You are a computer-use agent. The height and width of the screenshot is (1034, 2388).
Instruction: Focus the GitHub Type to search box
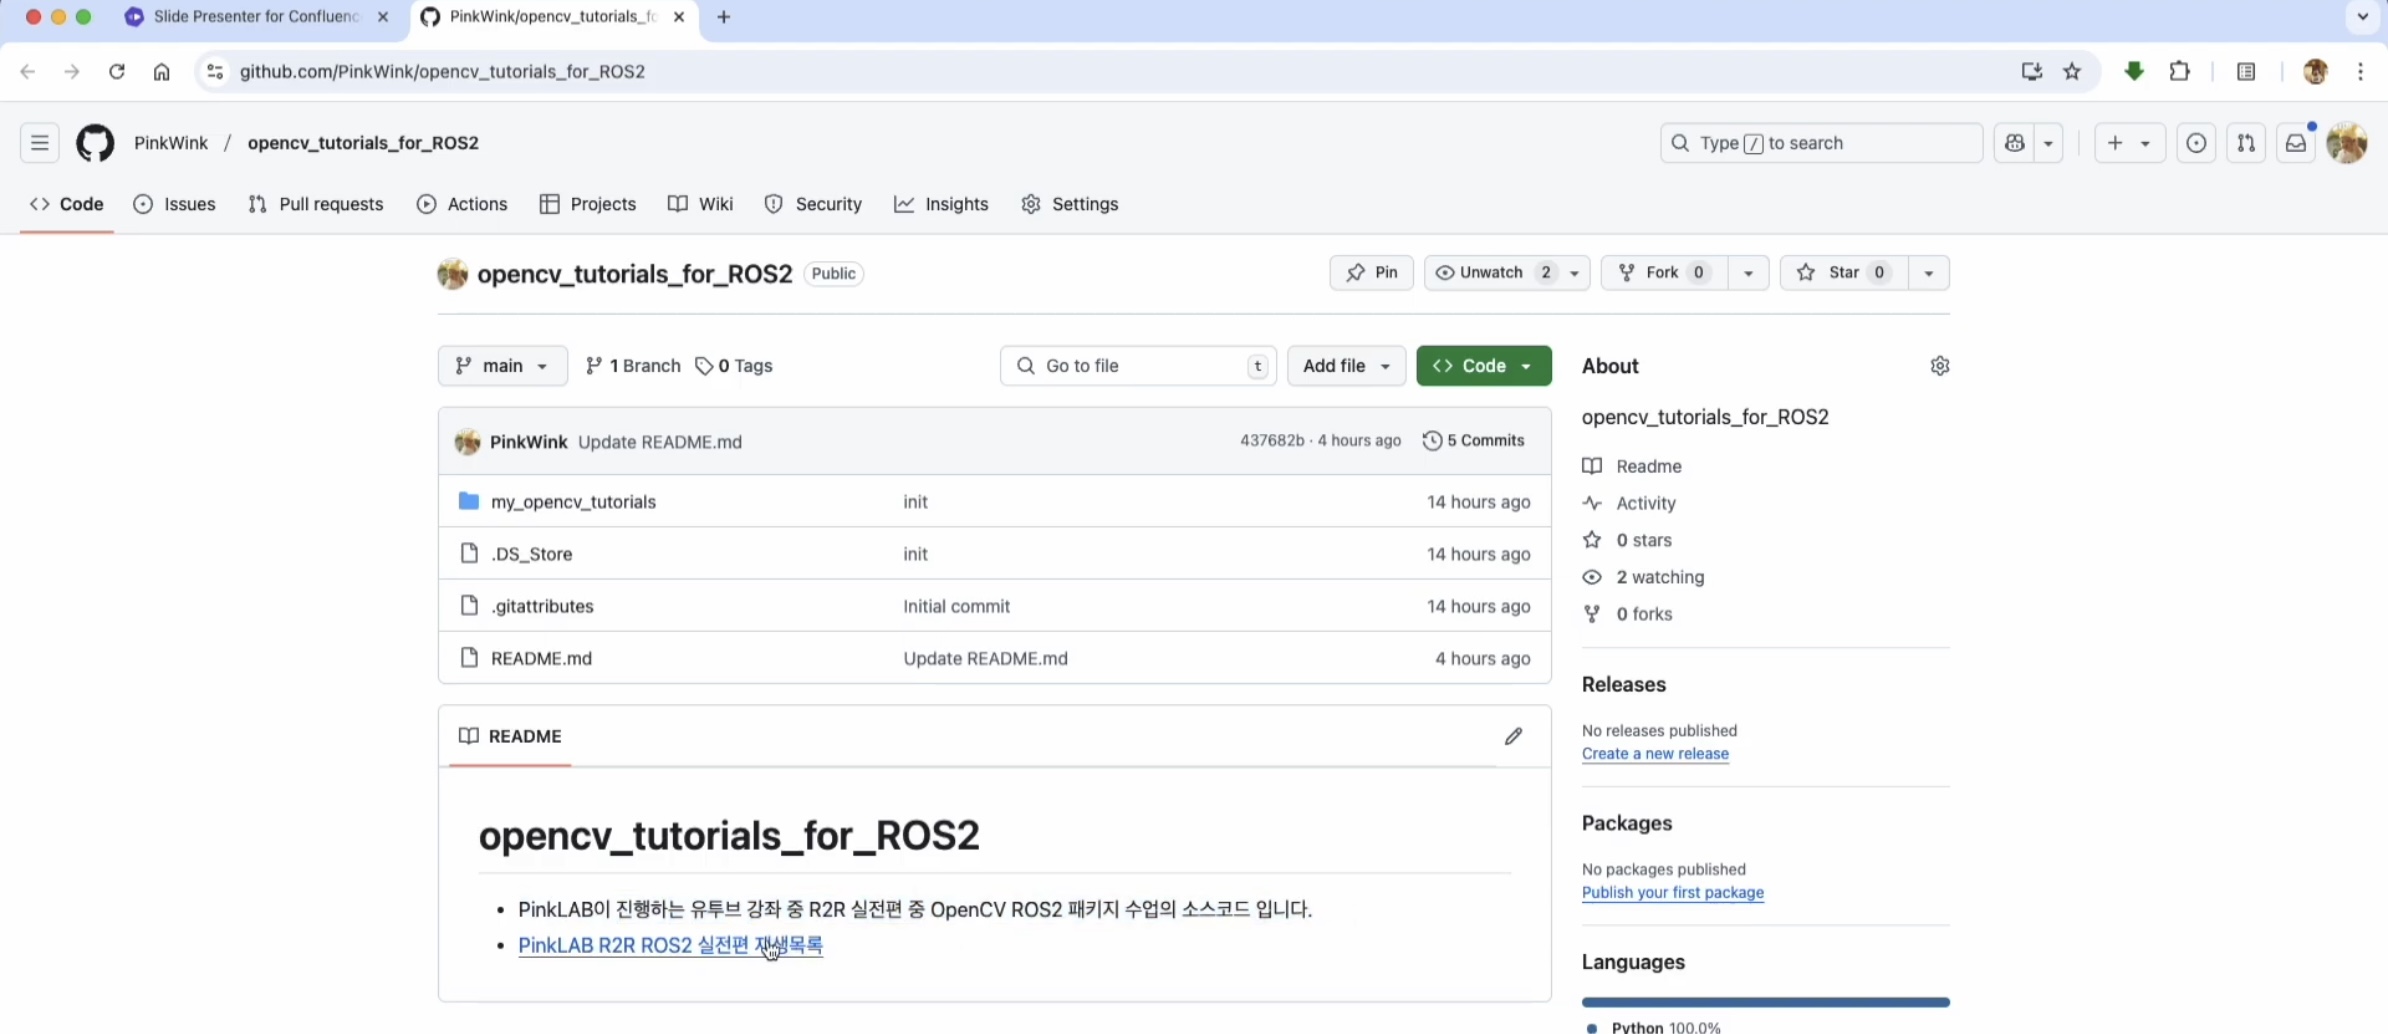(x=1821, y=143)
